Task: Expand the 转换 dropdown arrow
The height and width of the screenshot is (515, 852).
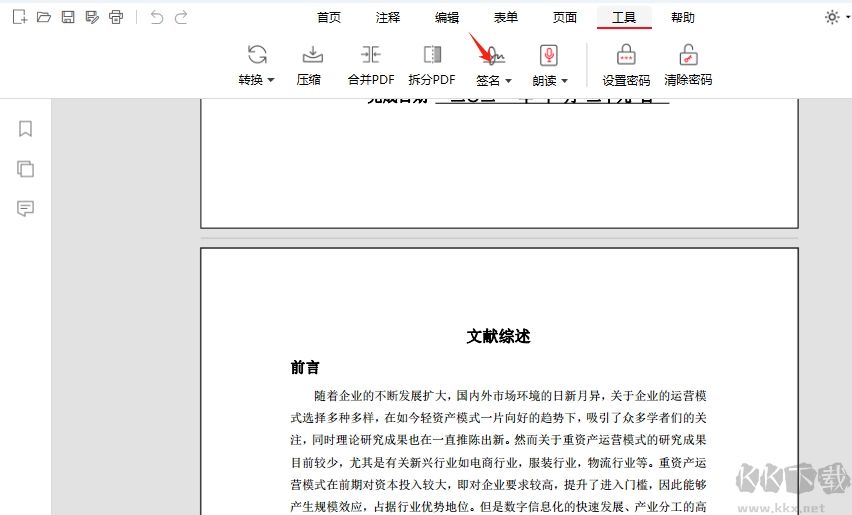Action: click(271, 80)
